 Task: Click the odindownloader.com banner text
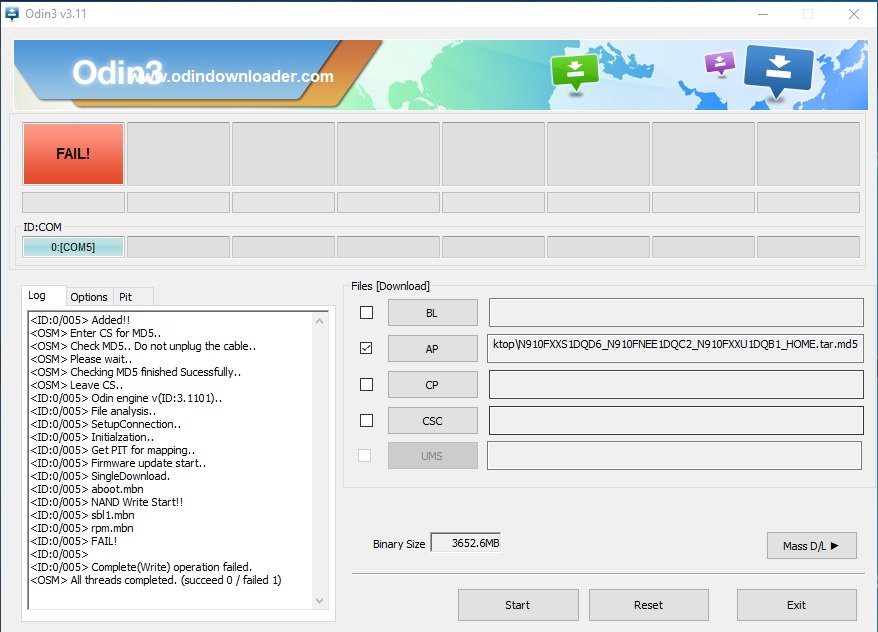pyautogui.click(x=233, y=76)
